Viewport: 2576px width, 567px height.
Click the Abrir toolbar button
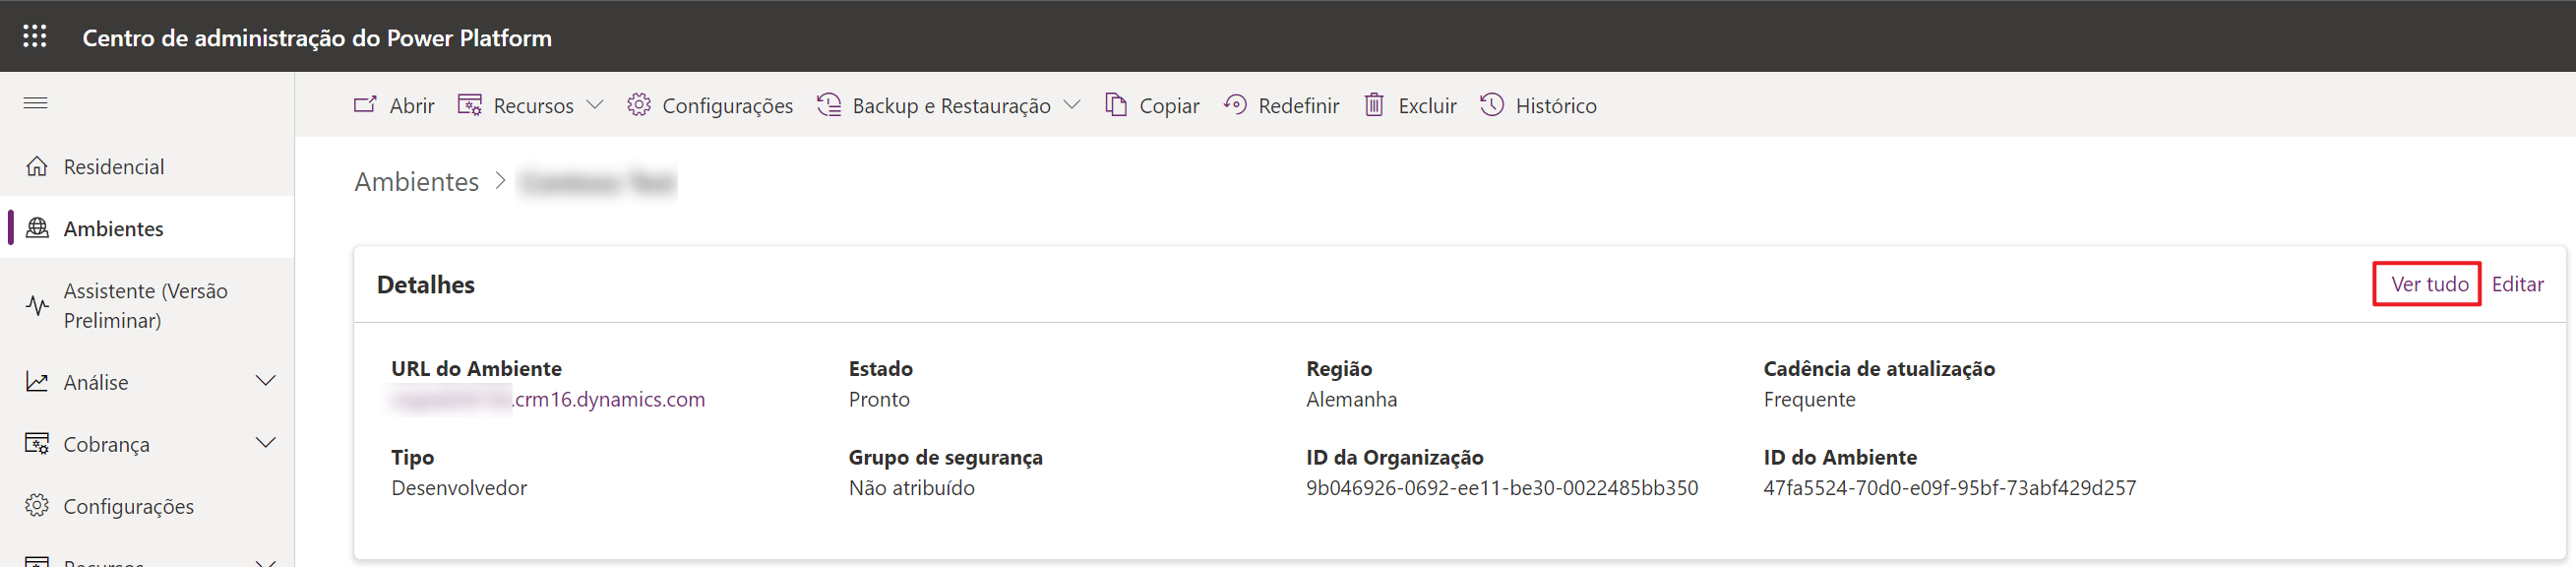click(x=394, y=105)
